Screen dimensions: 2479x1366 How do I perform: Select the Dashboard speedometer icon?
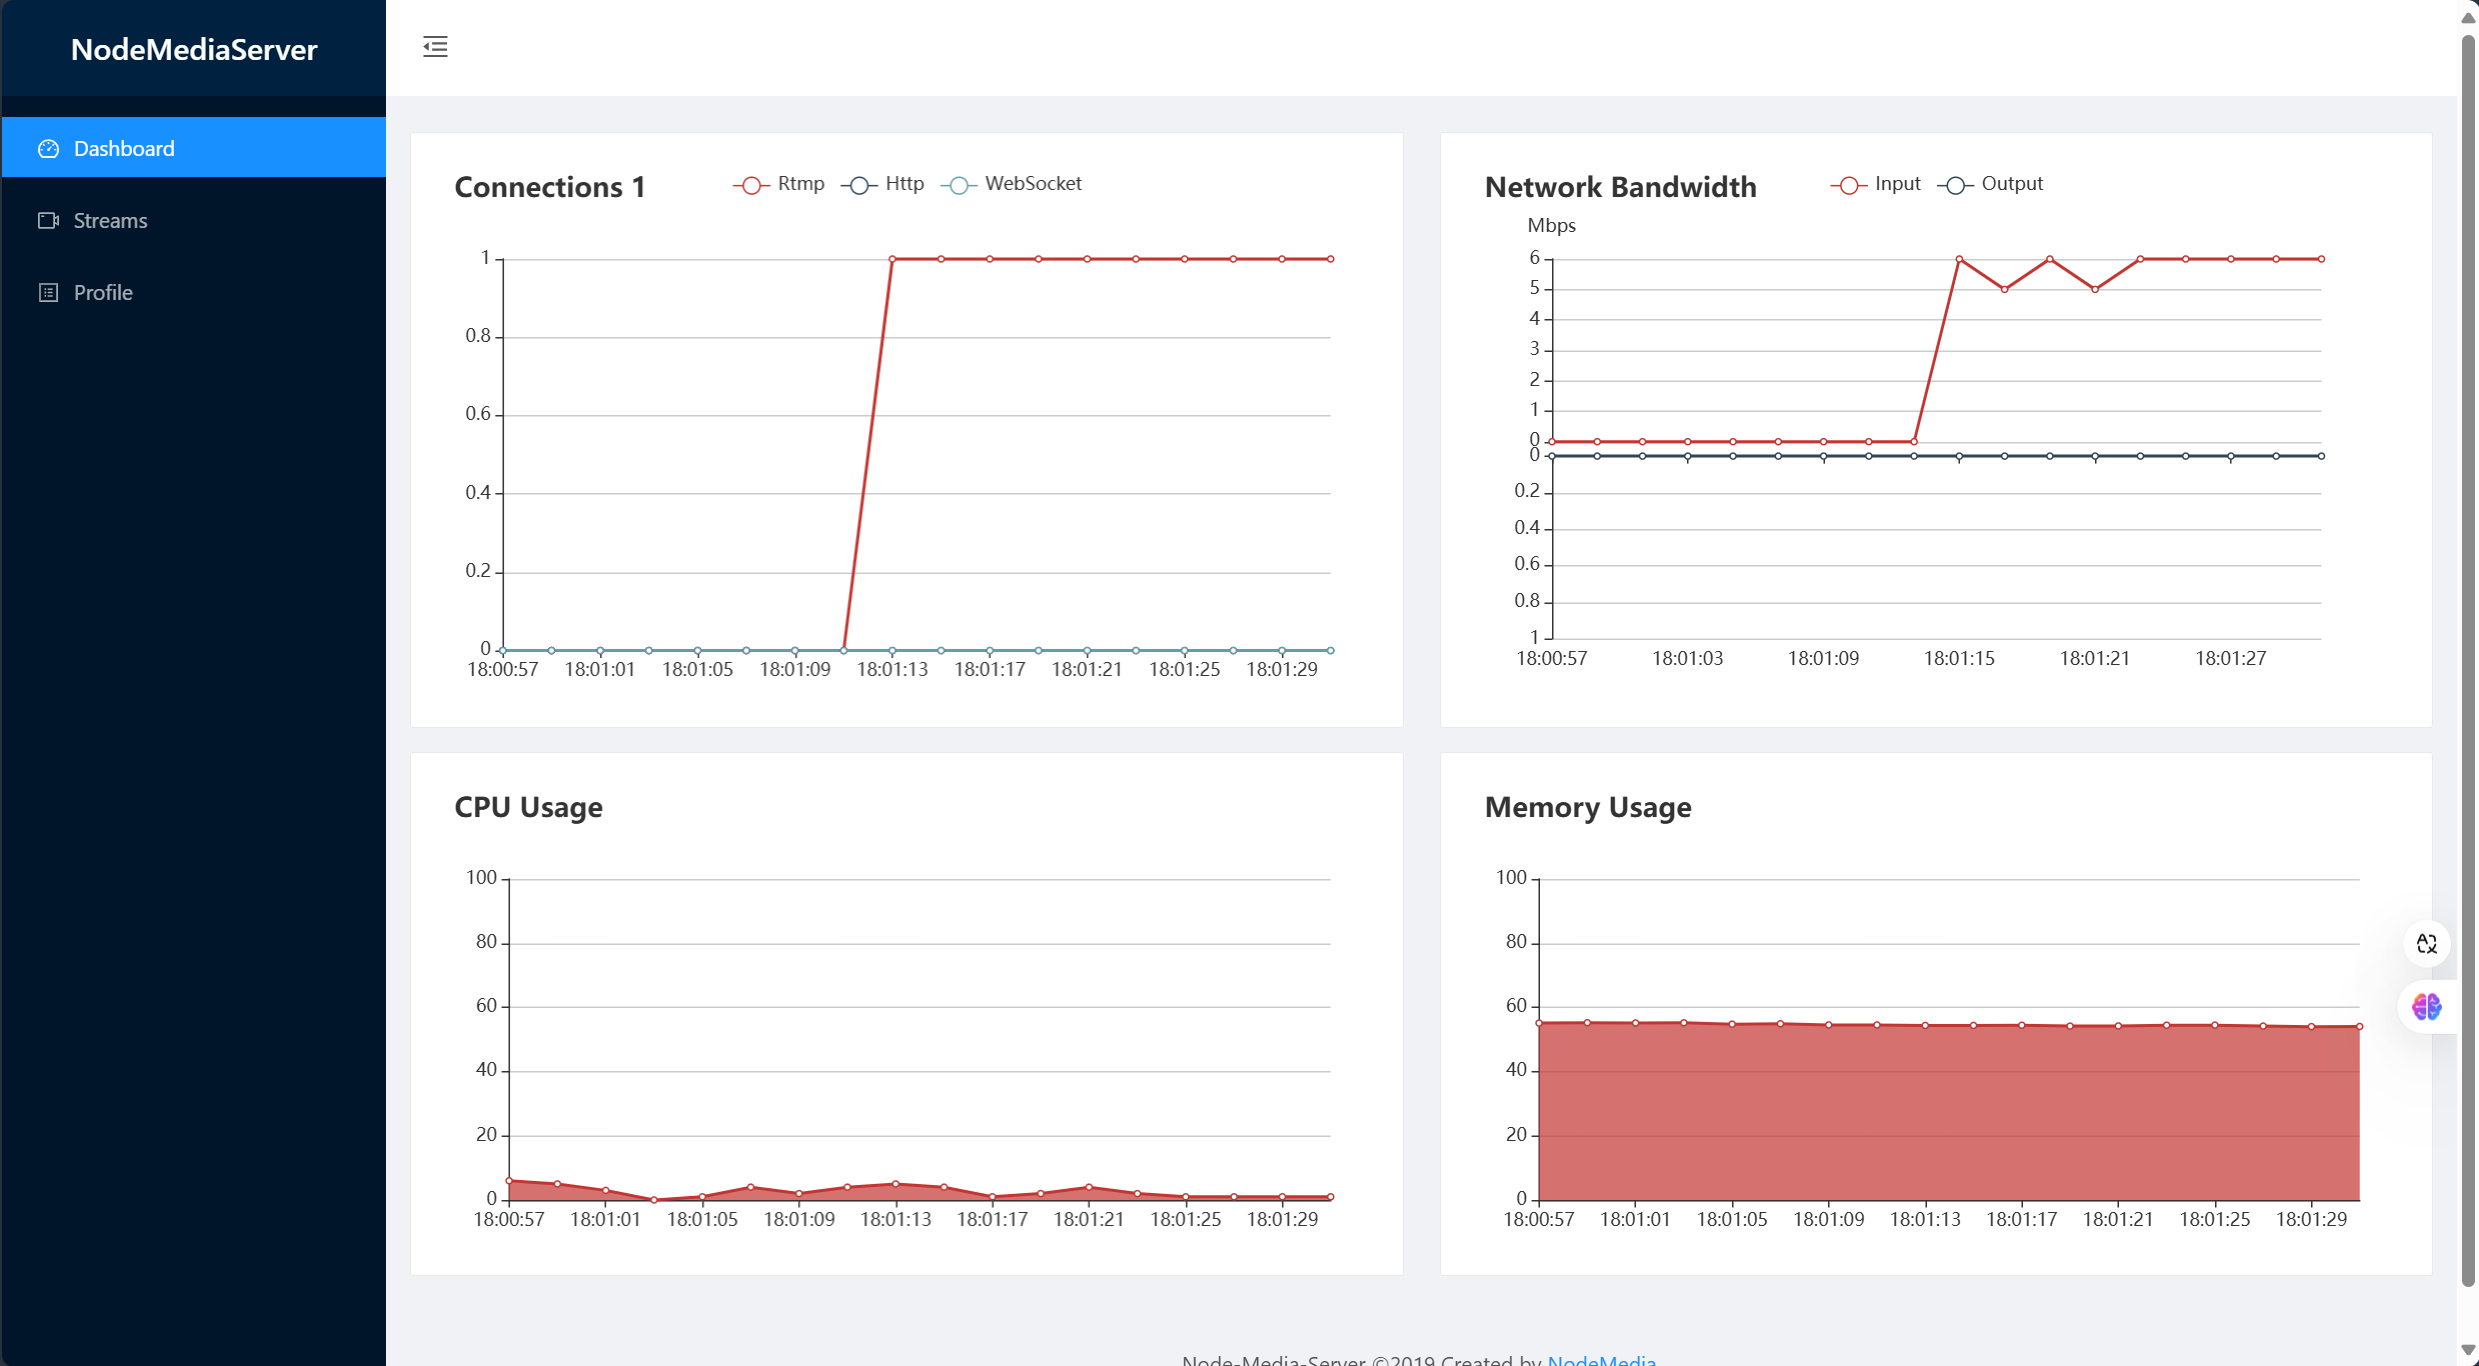point(48,147)
